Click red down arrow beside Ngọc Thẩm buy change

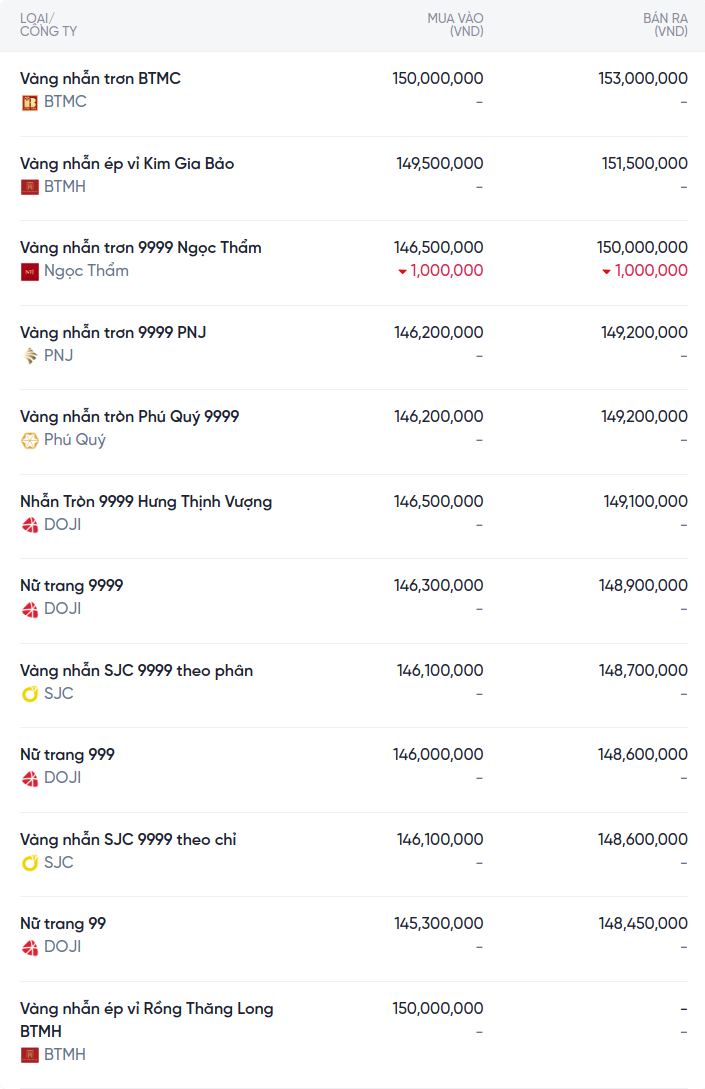point(402,271)
